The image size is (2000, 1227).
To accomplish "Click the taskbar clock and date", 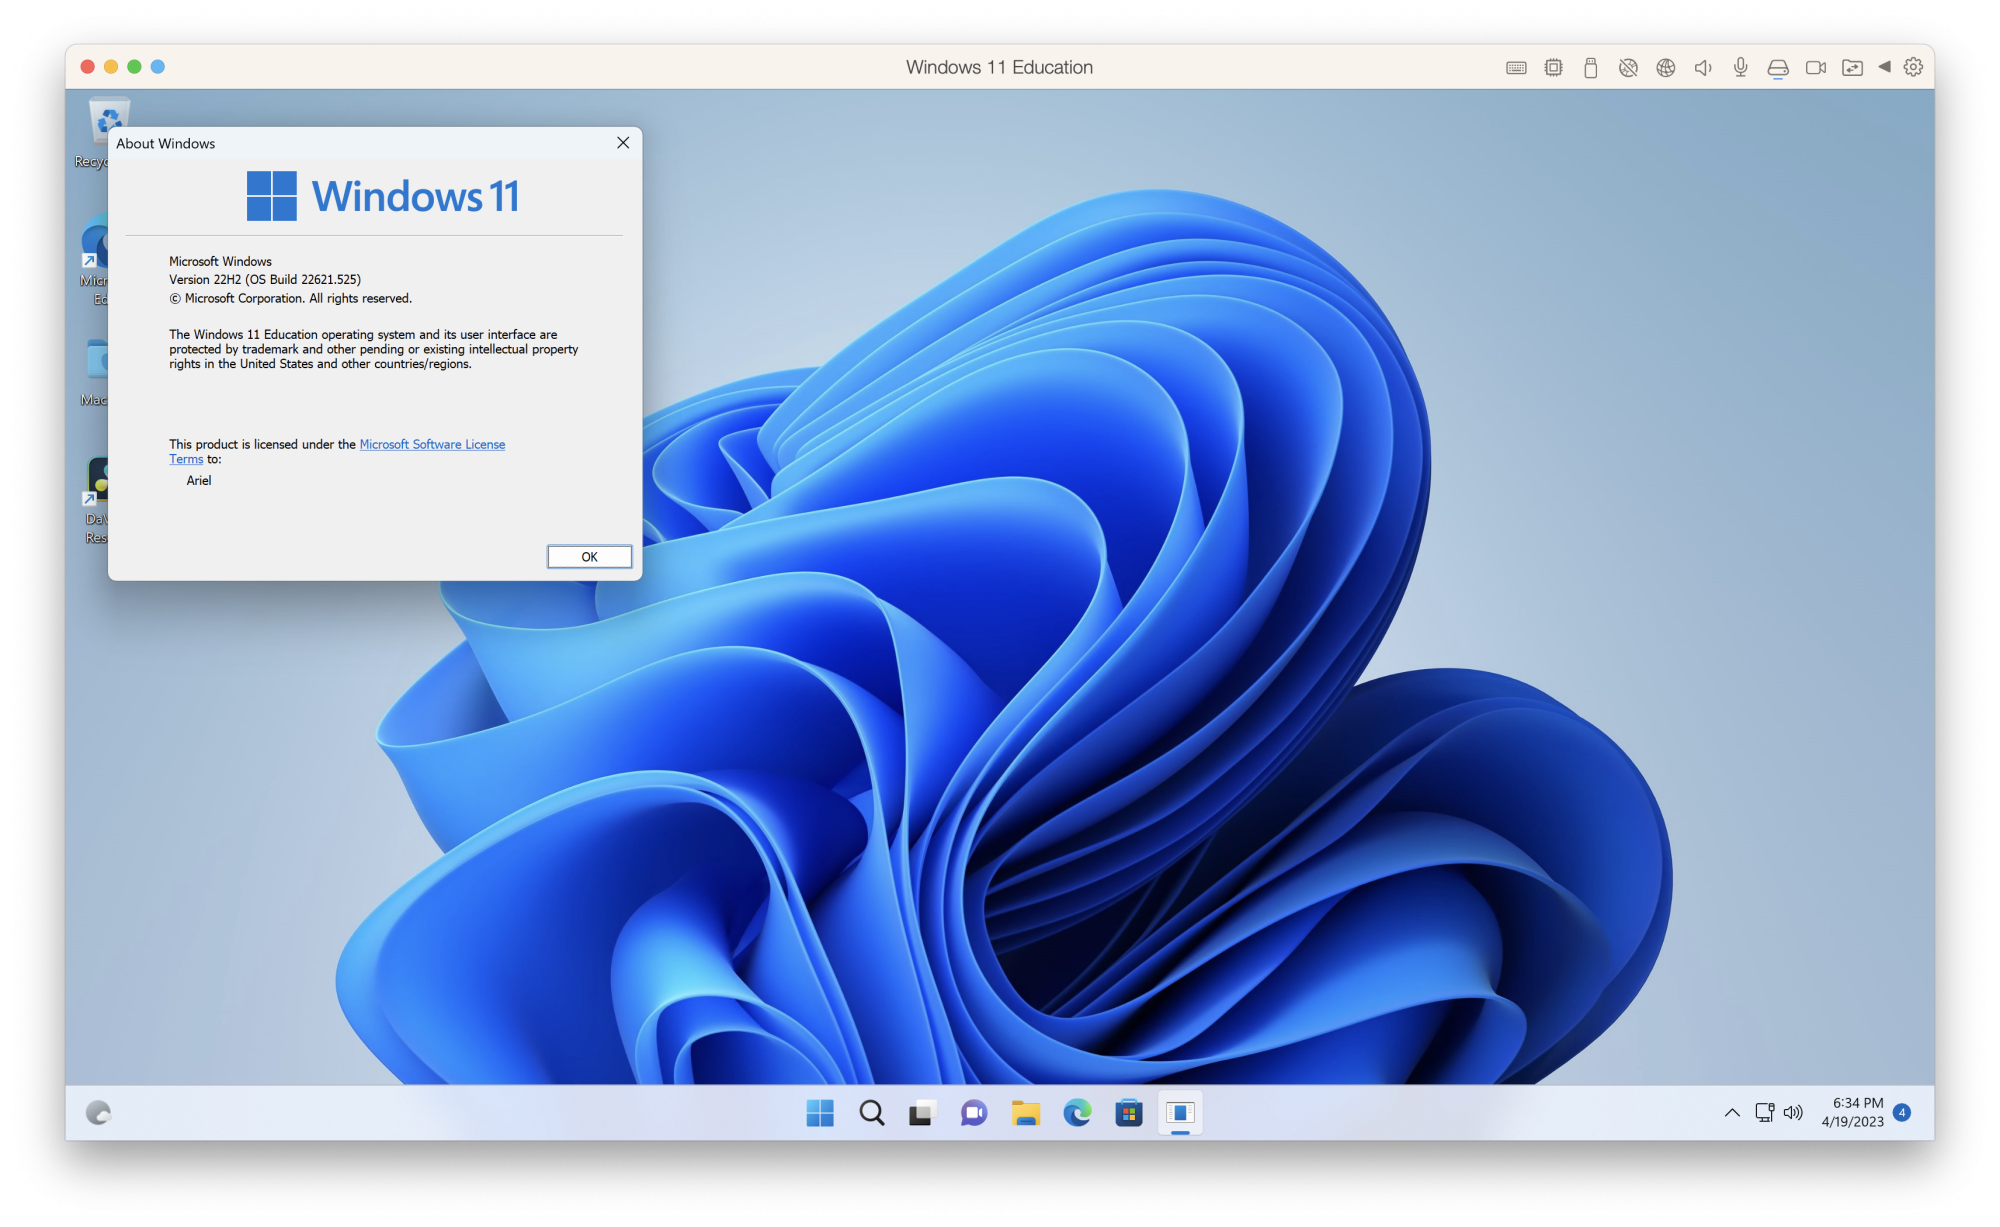I will point(1855,1112).
